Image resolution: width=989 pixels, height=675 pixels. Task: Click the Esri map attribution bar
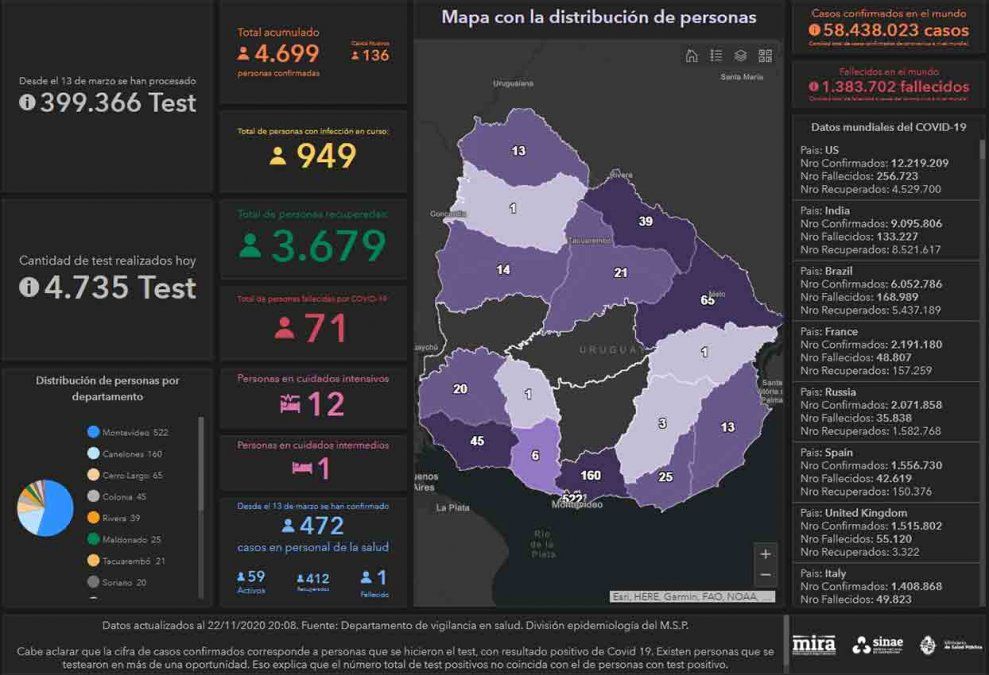point(692,597)
